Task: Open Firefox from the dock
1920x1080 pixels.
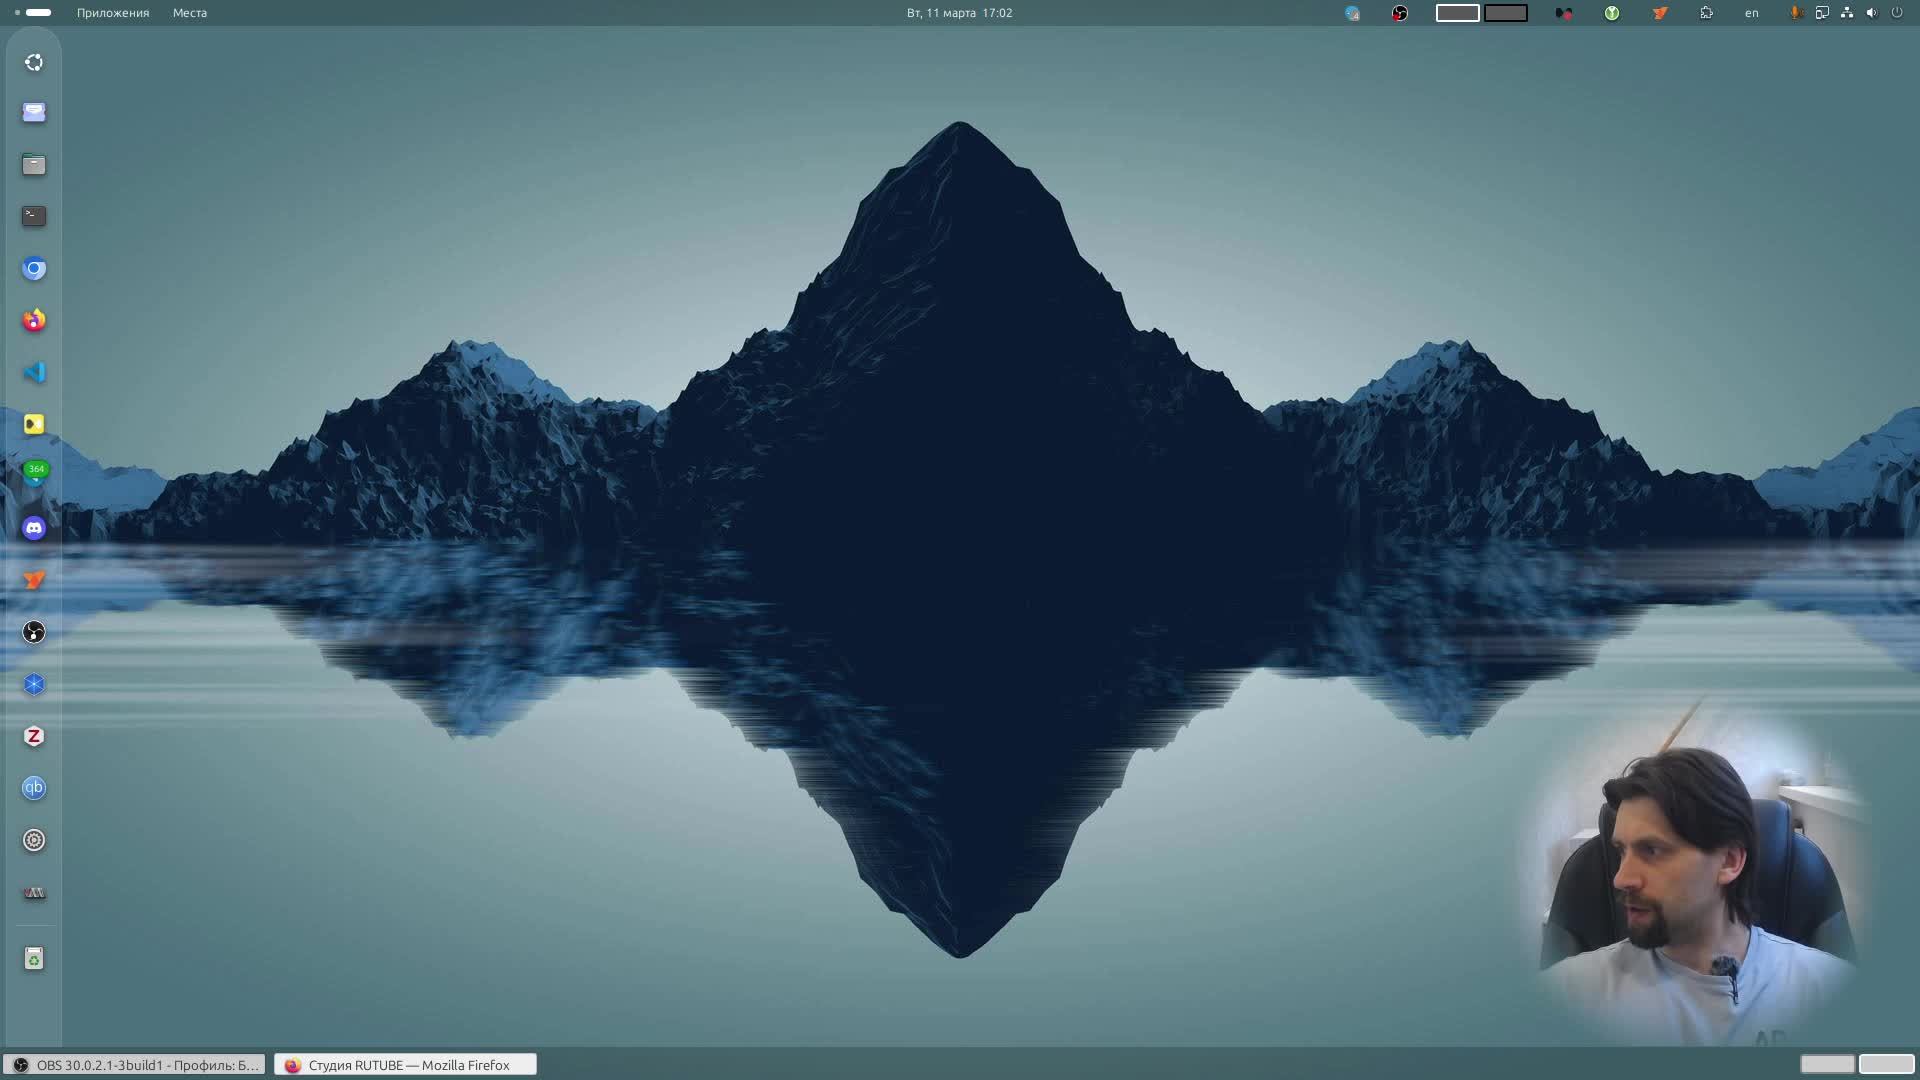Action: [x=34, y=320]
